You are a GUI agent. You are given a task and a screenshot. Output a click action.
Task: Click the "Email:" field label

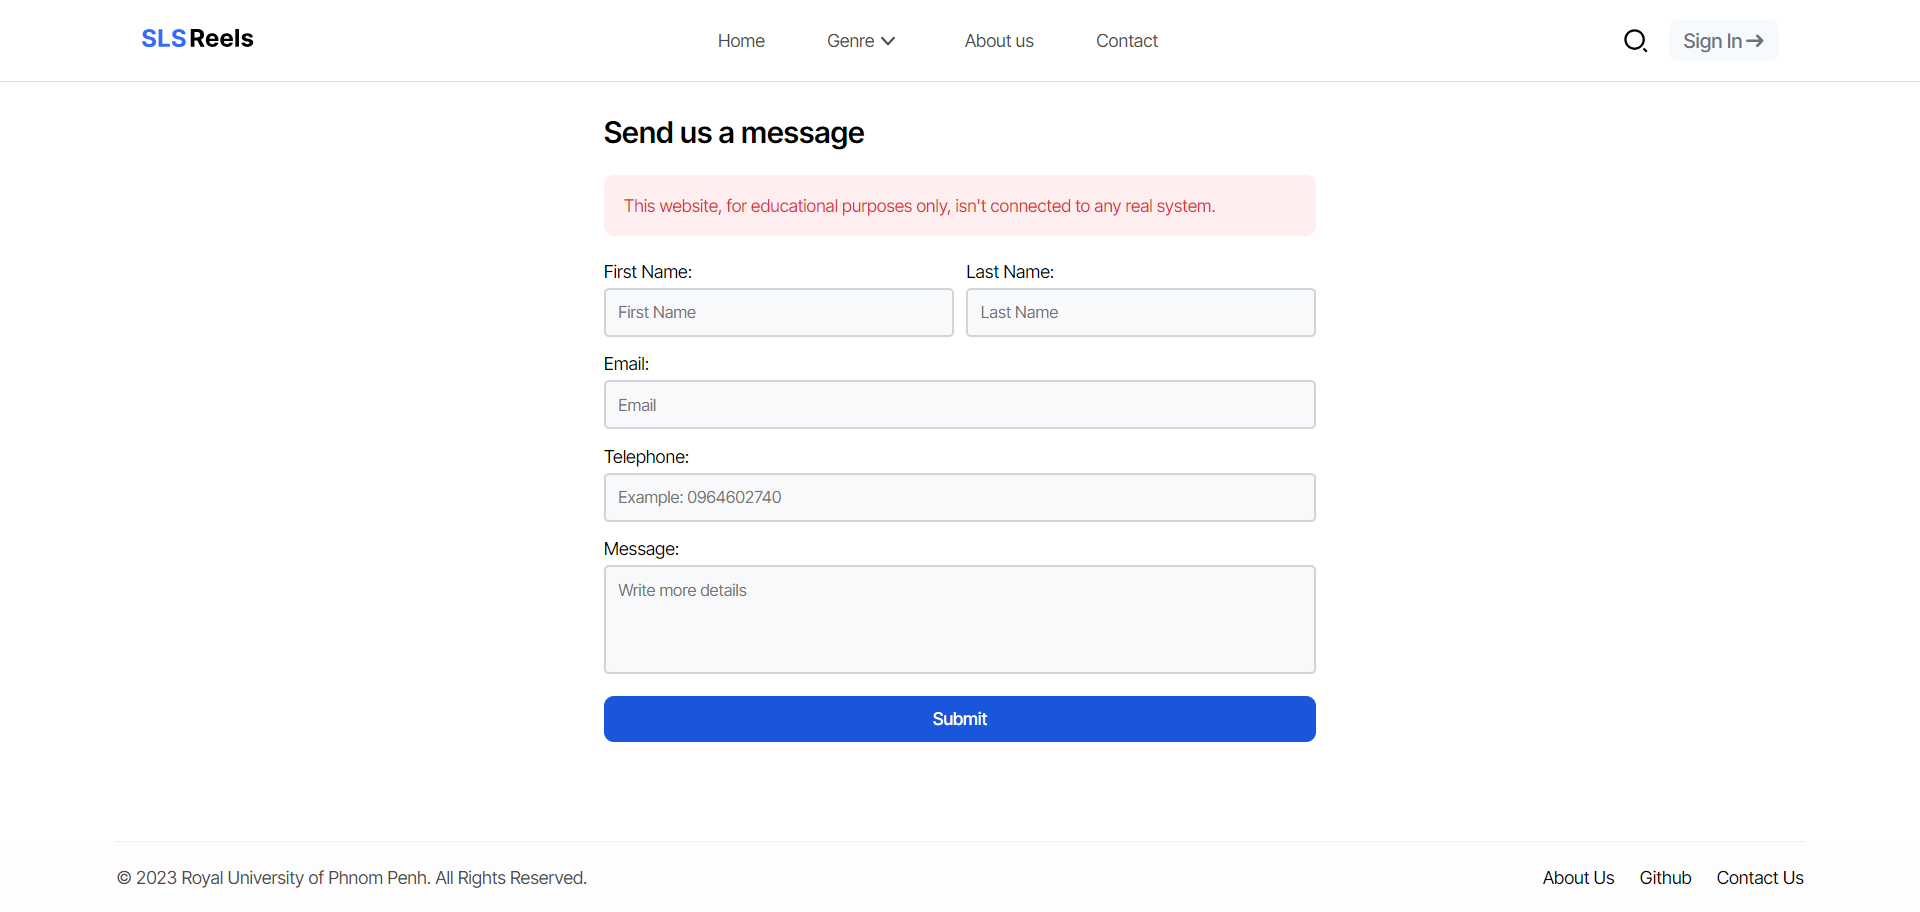(626, 364)
